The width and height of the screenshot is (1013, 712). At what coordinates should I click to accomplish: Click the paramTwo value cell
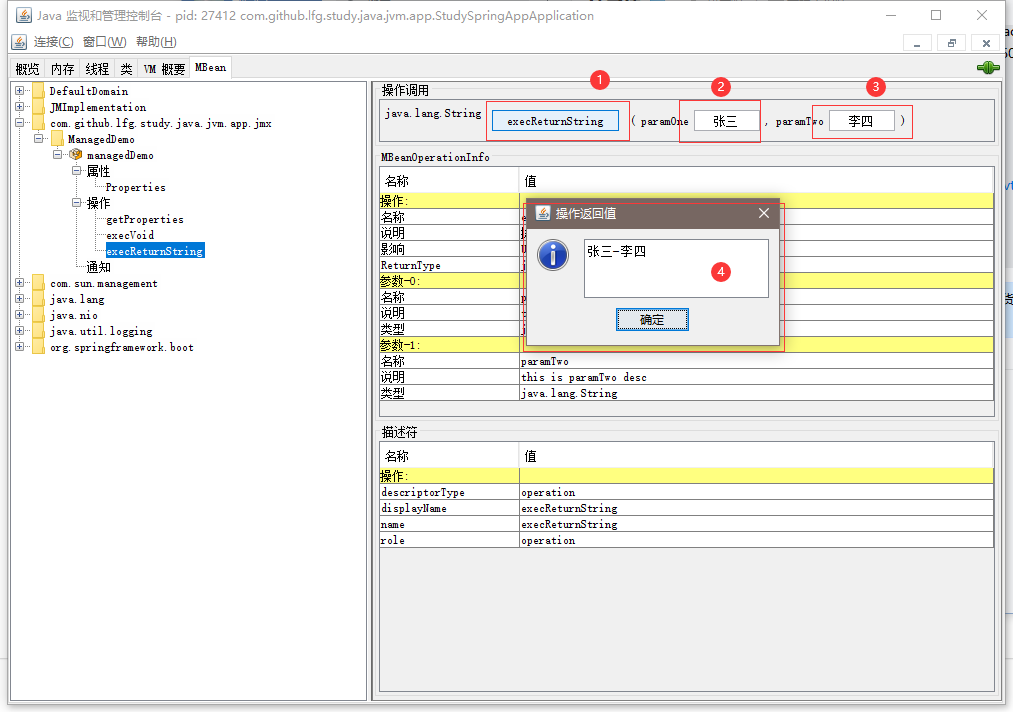click(x=757, y=361)
